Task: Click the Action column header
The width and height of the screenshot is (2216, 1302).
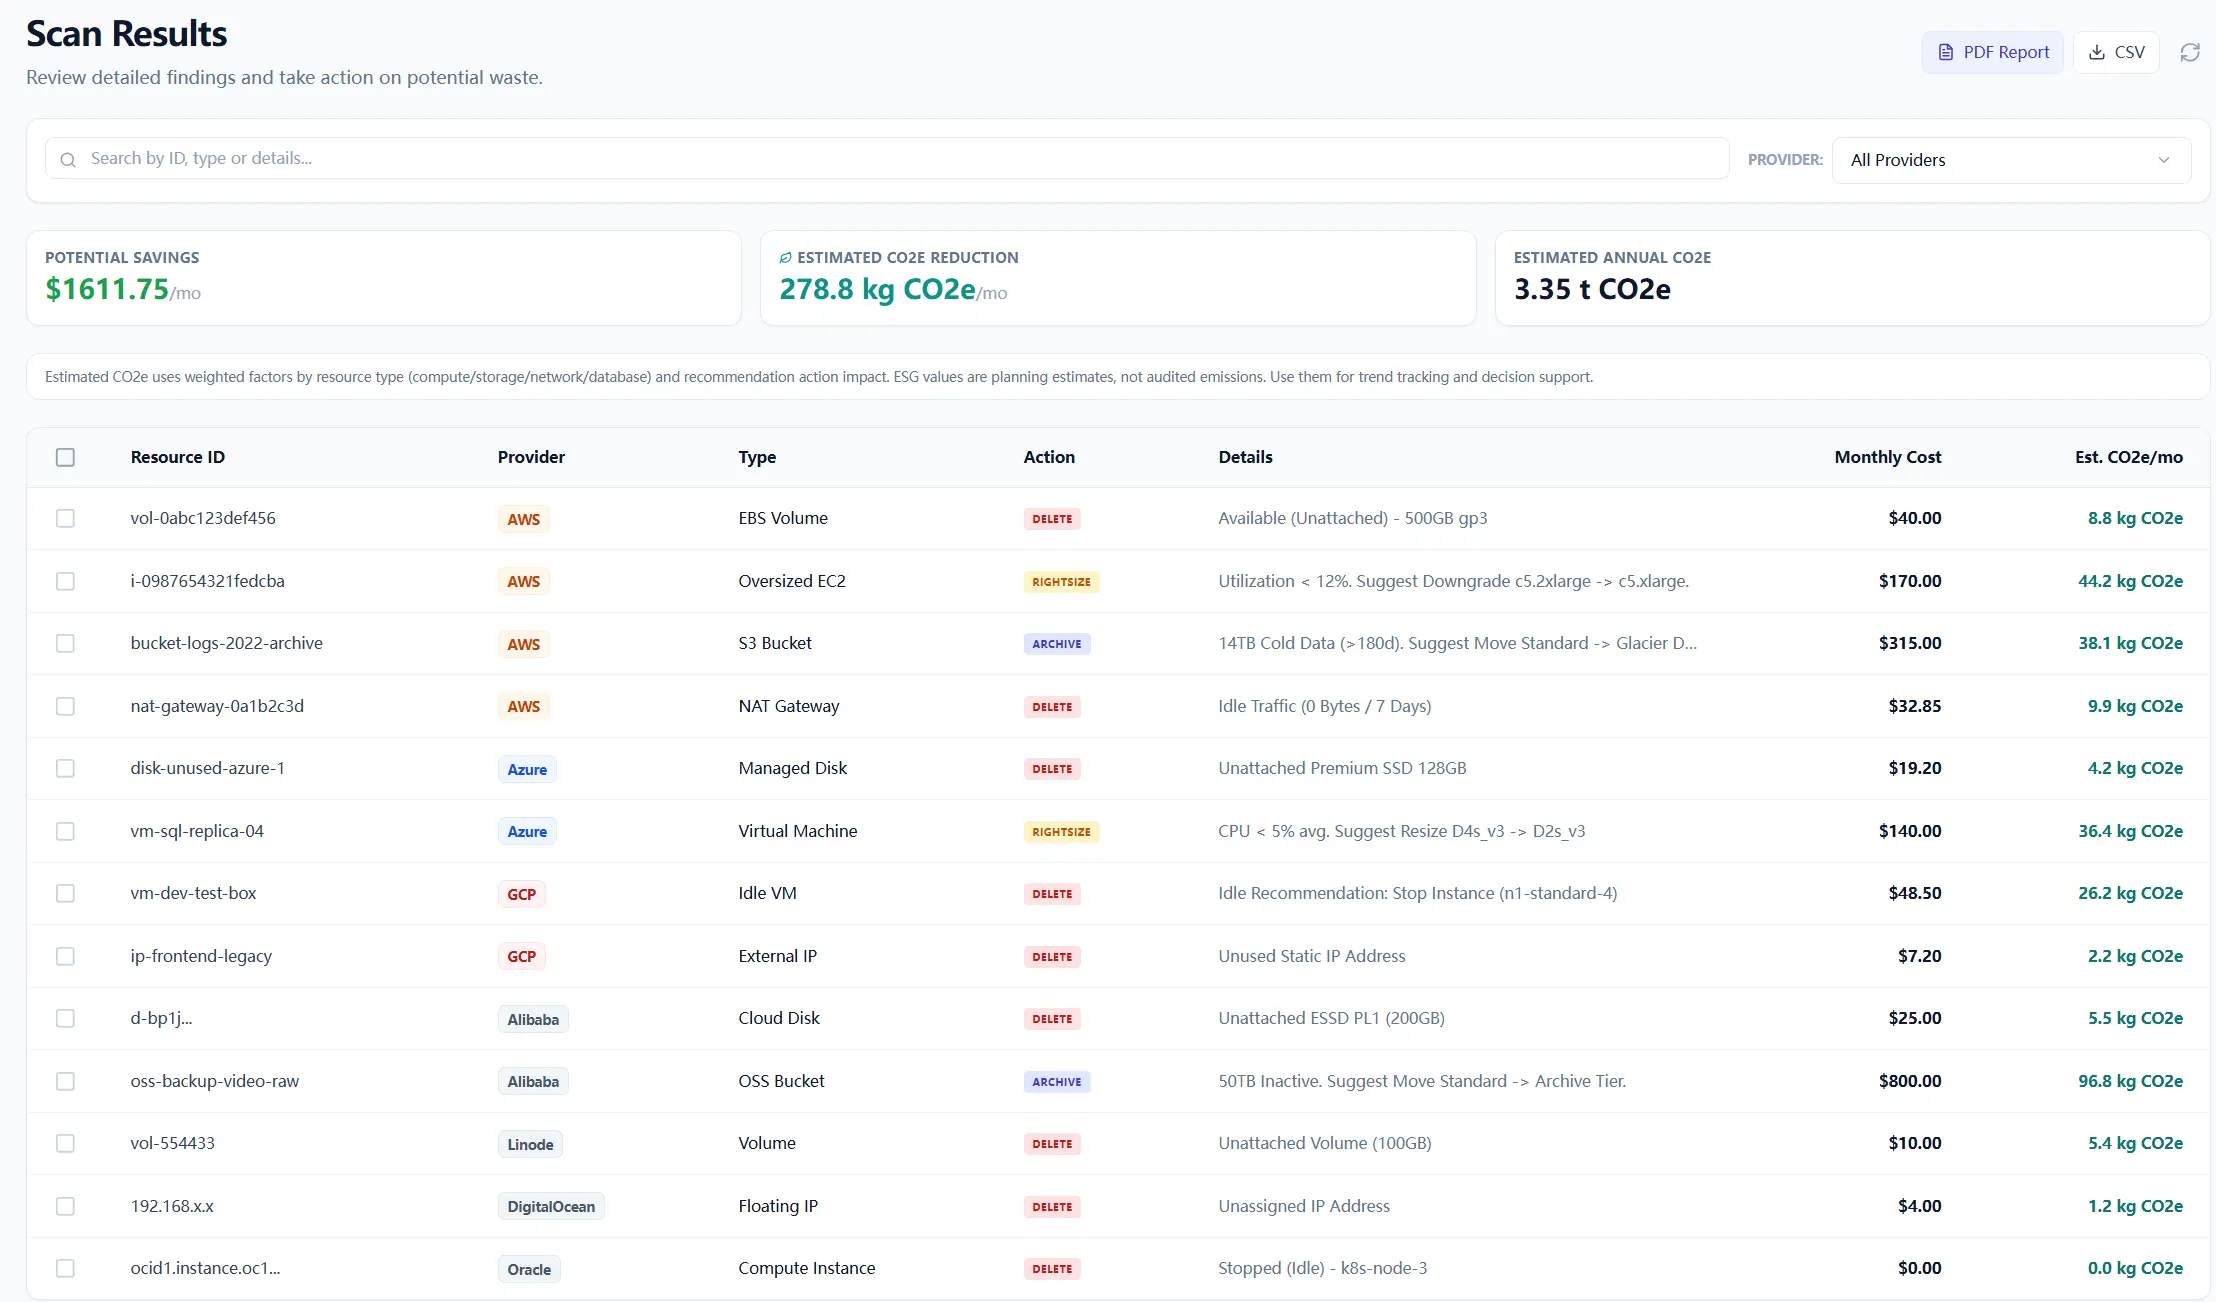Action: pos(1049,457)
